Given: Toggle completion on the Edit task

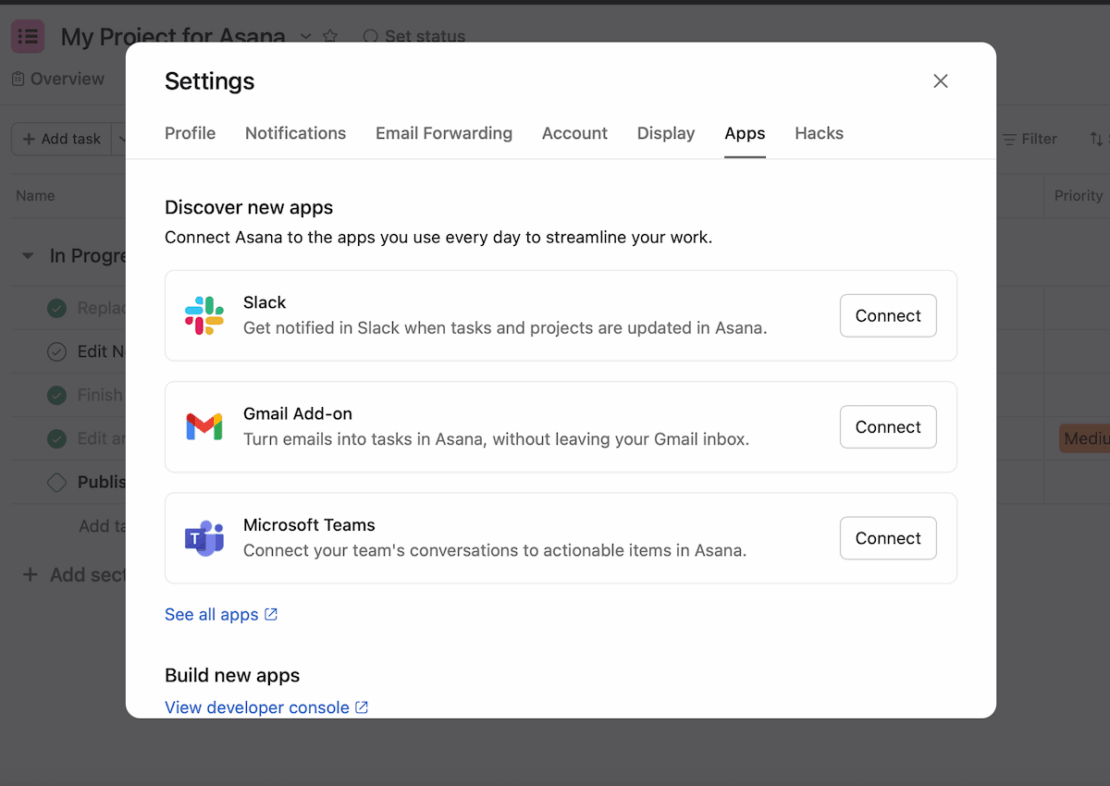Looking at the screenshot, I should pyautogui.click(x=56, y=351).
